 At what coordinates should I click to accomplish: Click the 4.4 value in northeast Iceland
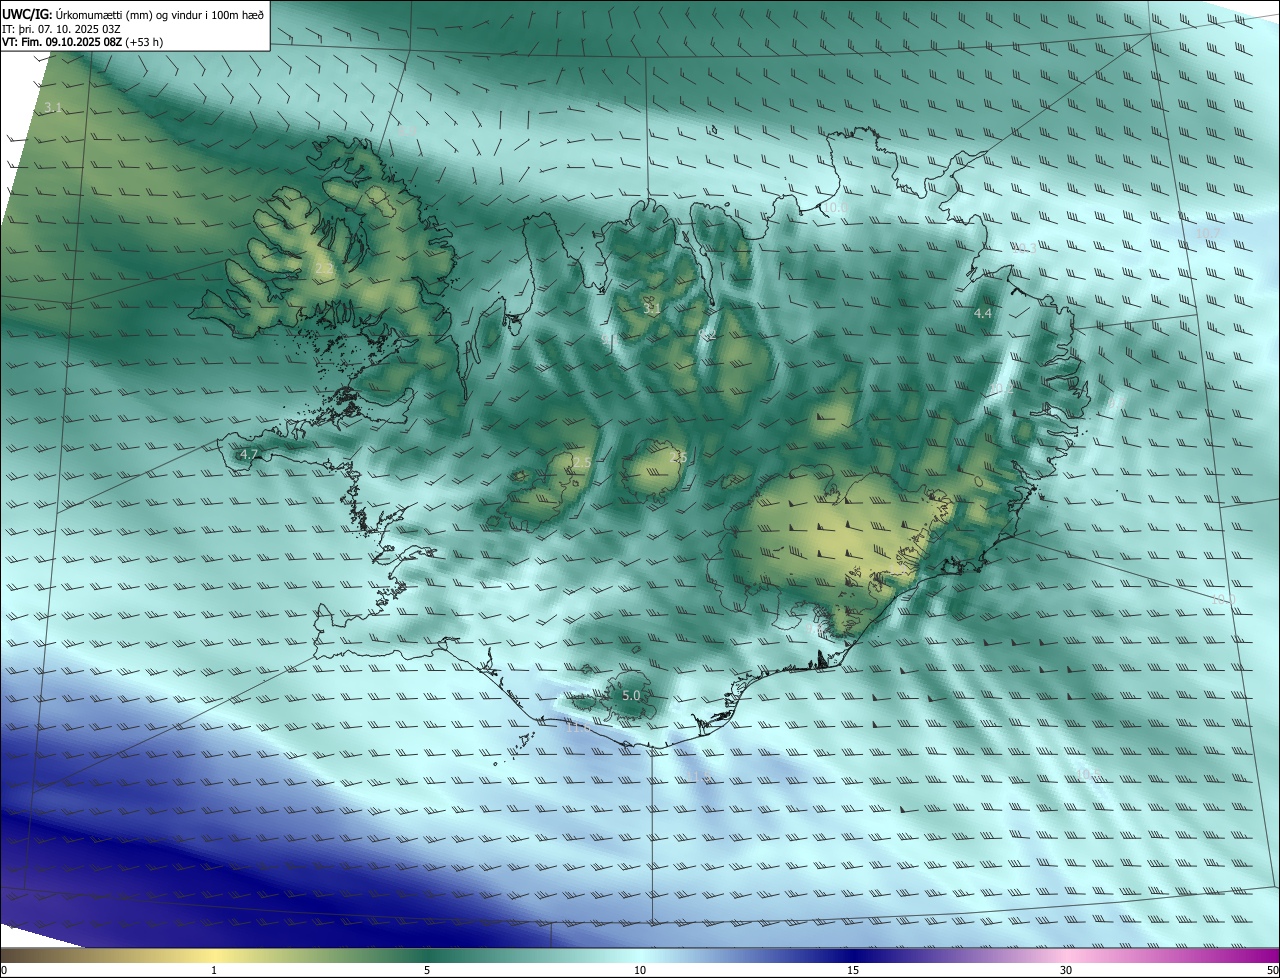(983, 313)
